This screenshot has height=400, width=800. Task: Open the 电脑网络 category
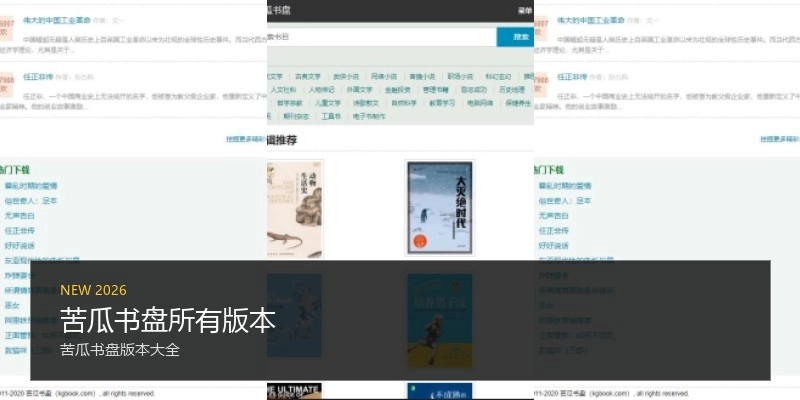(x=480, y=103)
